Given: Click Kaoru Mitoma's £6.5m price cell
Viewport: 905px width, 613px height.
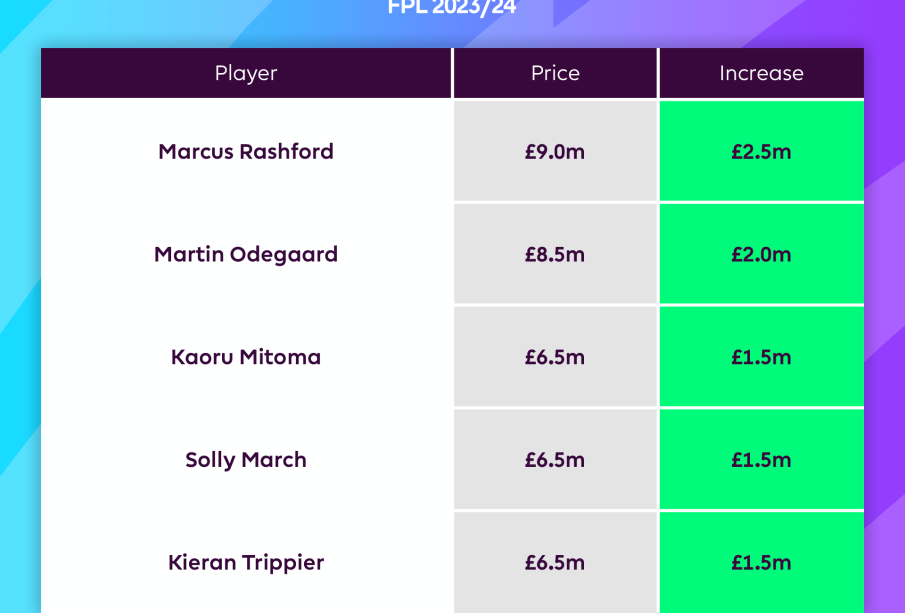Looking at the screenshot, I should pos(555,357).
